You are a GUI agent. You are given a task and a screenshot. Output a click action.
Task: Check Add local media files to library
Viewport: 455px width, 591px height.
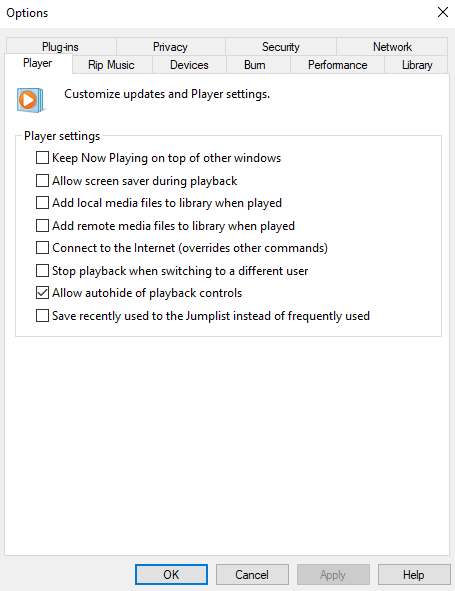click(42, 203)
